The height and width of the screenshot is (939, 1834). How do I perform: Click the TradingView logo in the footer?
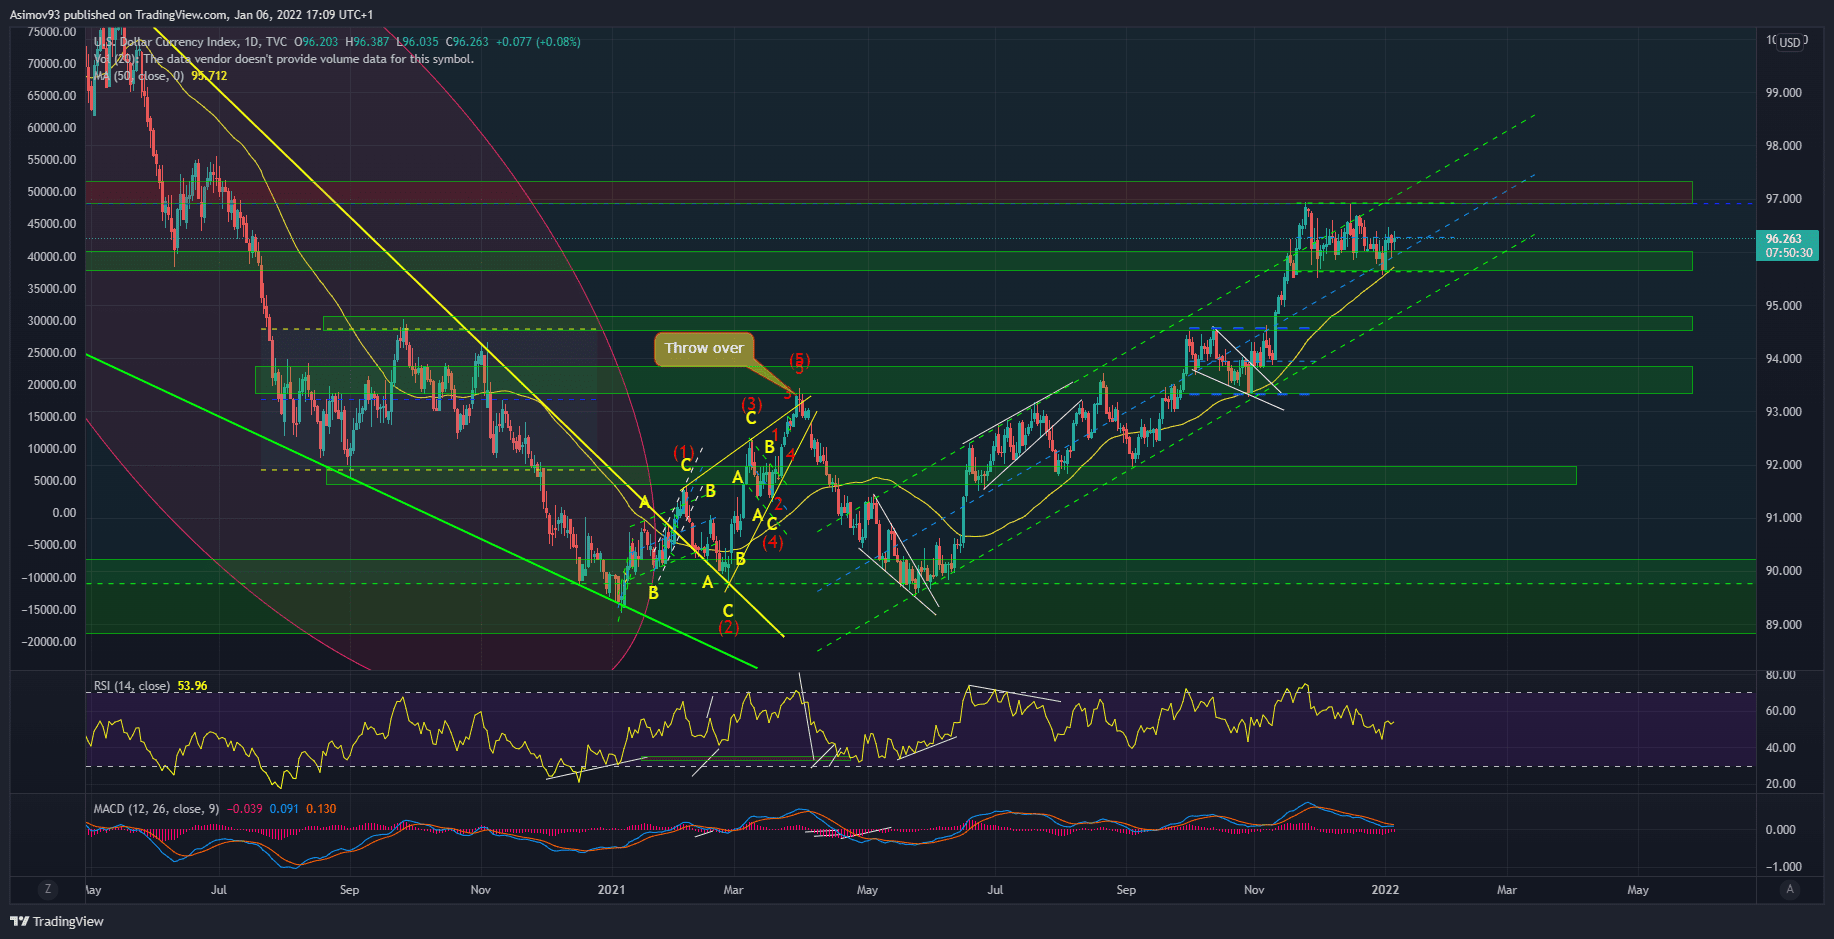(57, 921)
